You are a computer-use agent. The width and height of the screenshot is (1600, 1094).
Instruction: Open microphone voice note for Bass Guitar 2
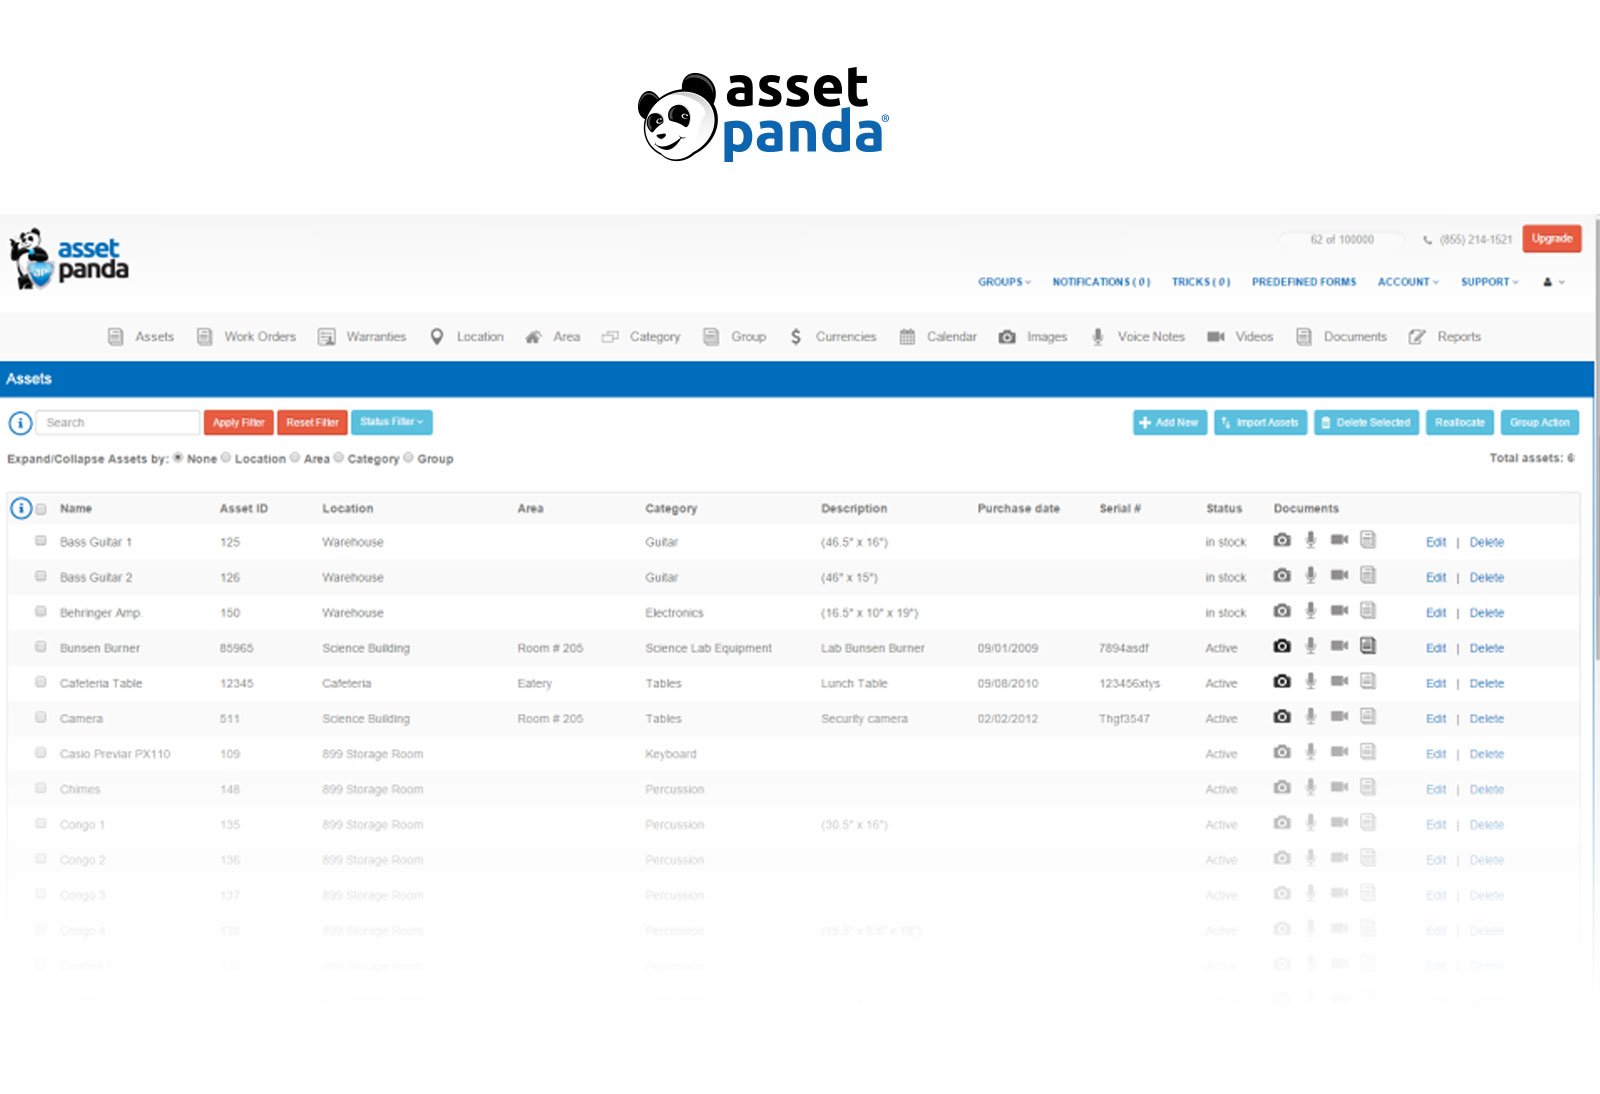[1310, 575]
